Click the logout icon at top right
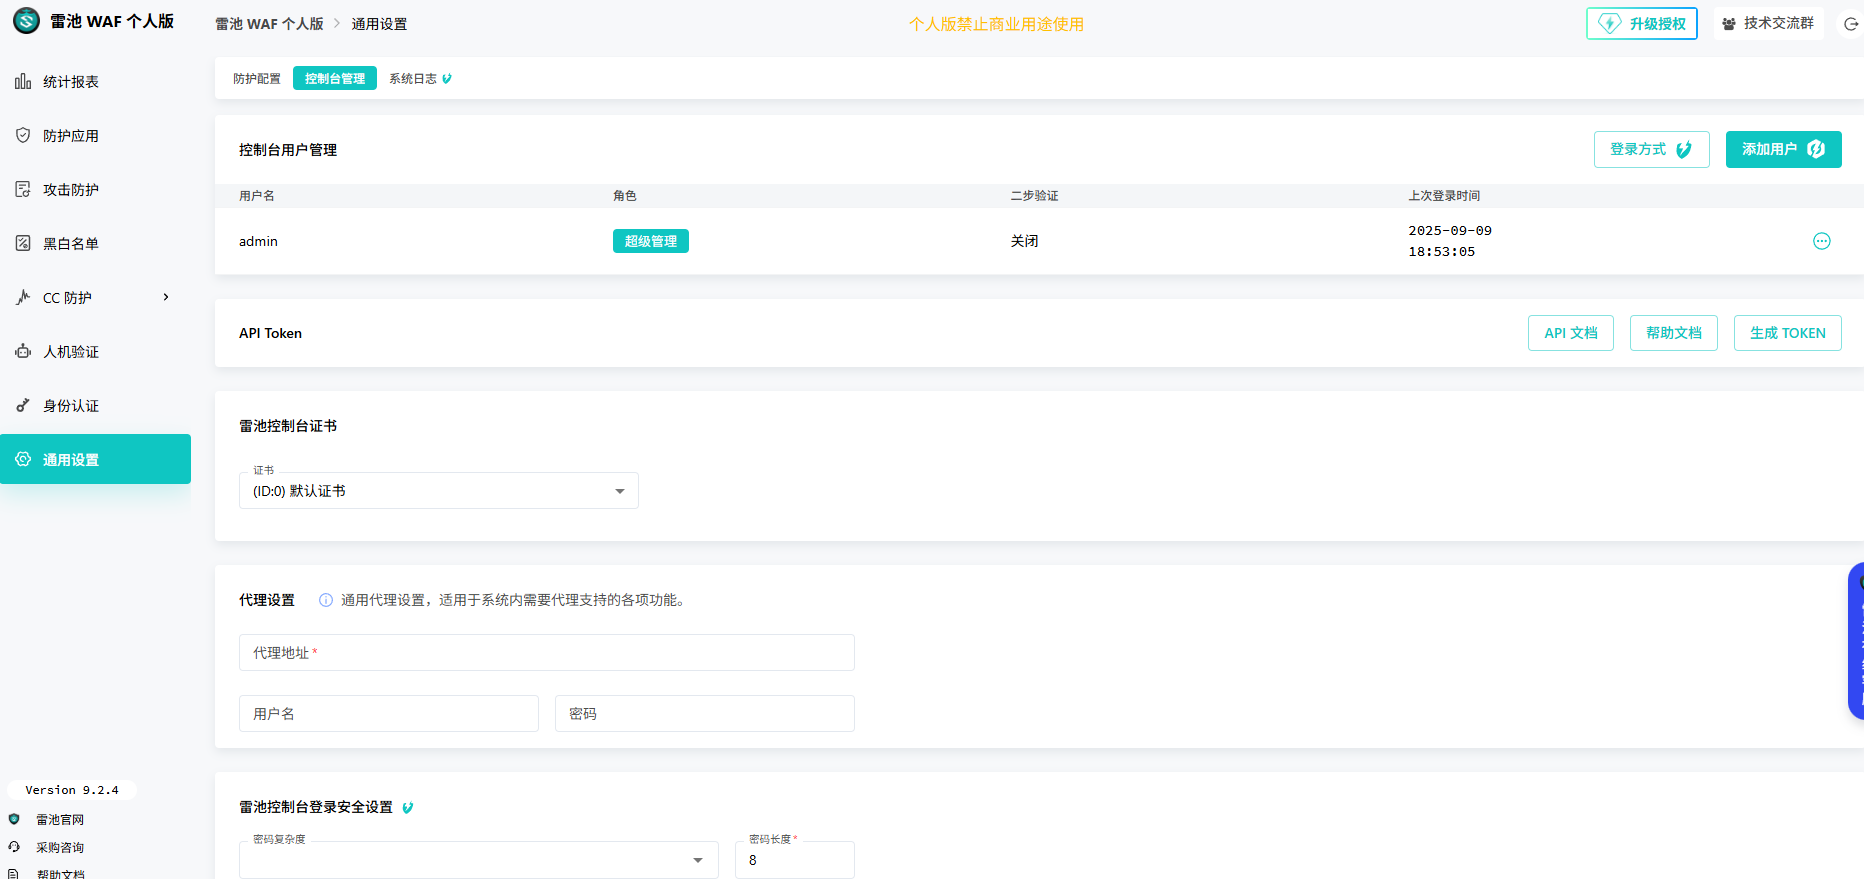Image resolution: width=1864 pixels, height=879 pixels. [1851, 23]
